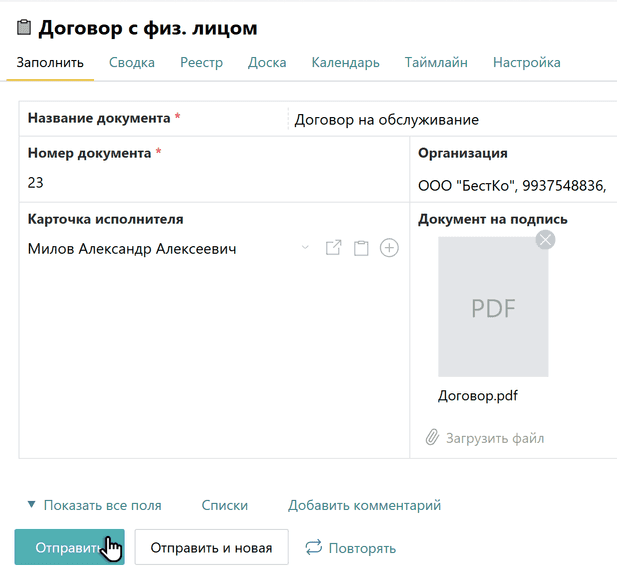The image size is (617, 575).
Task: Expand the executor card dropdown chevron
Action: pos(305,248)
